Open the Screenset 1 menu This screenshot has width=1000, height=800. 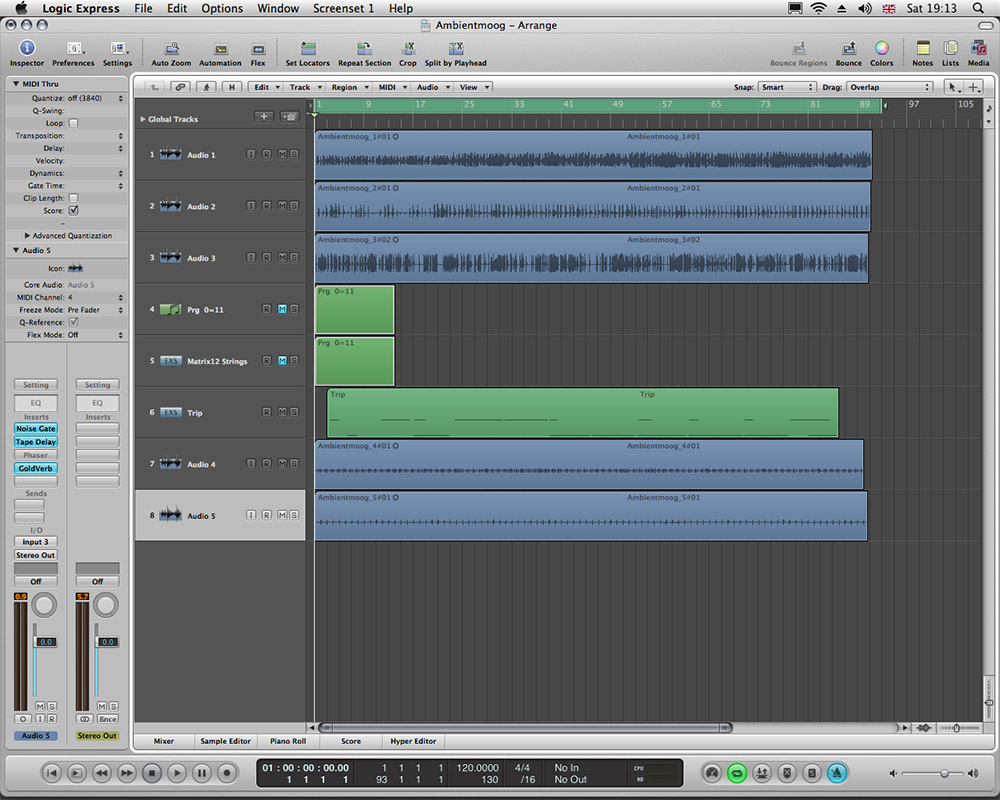pos(343,8)
